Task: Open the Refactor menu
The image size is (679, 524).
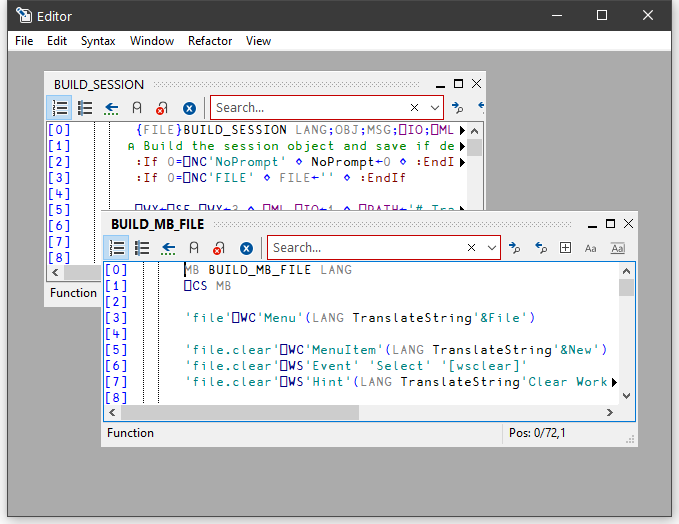Action: pyautogui.click(x=209, y=41)
